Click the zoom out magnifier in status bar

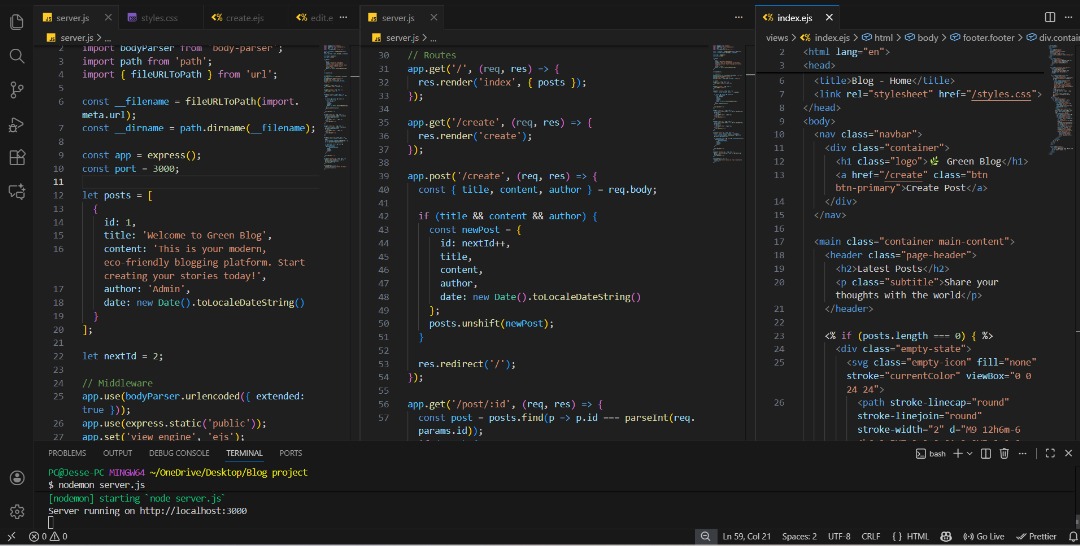click(x=705, y=536)
